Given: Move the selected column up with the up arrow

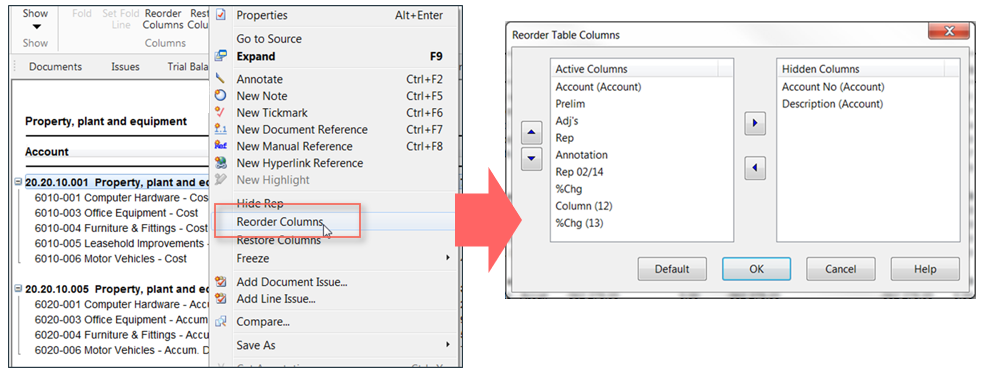Looking at the screenshot, I should 532,133.
